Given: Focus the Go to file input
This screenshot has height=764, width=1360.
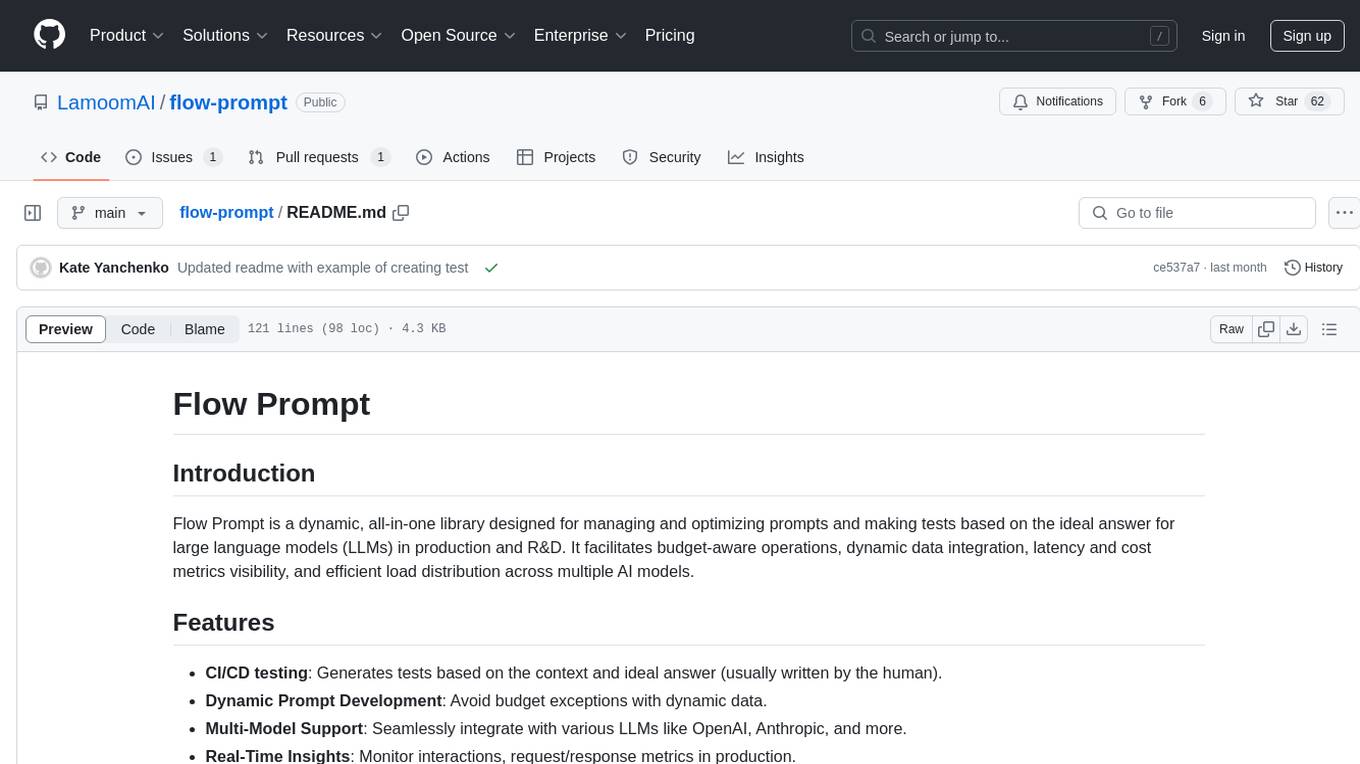Looking at the screenshot, I should pos(1197,213).
